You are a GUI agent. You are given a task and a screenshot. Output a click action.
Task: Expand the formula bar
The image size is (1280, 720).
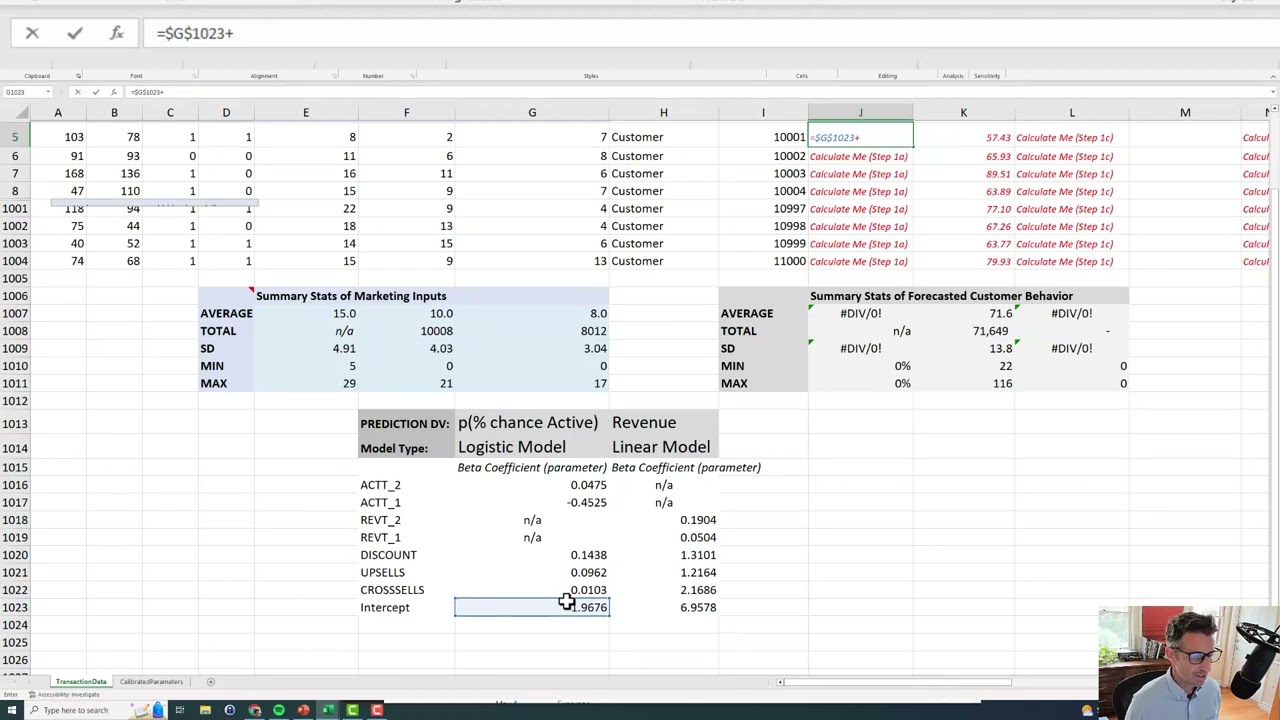1273,92
